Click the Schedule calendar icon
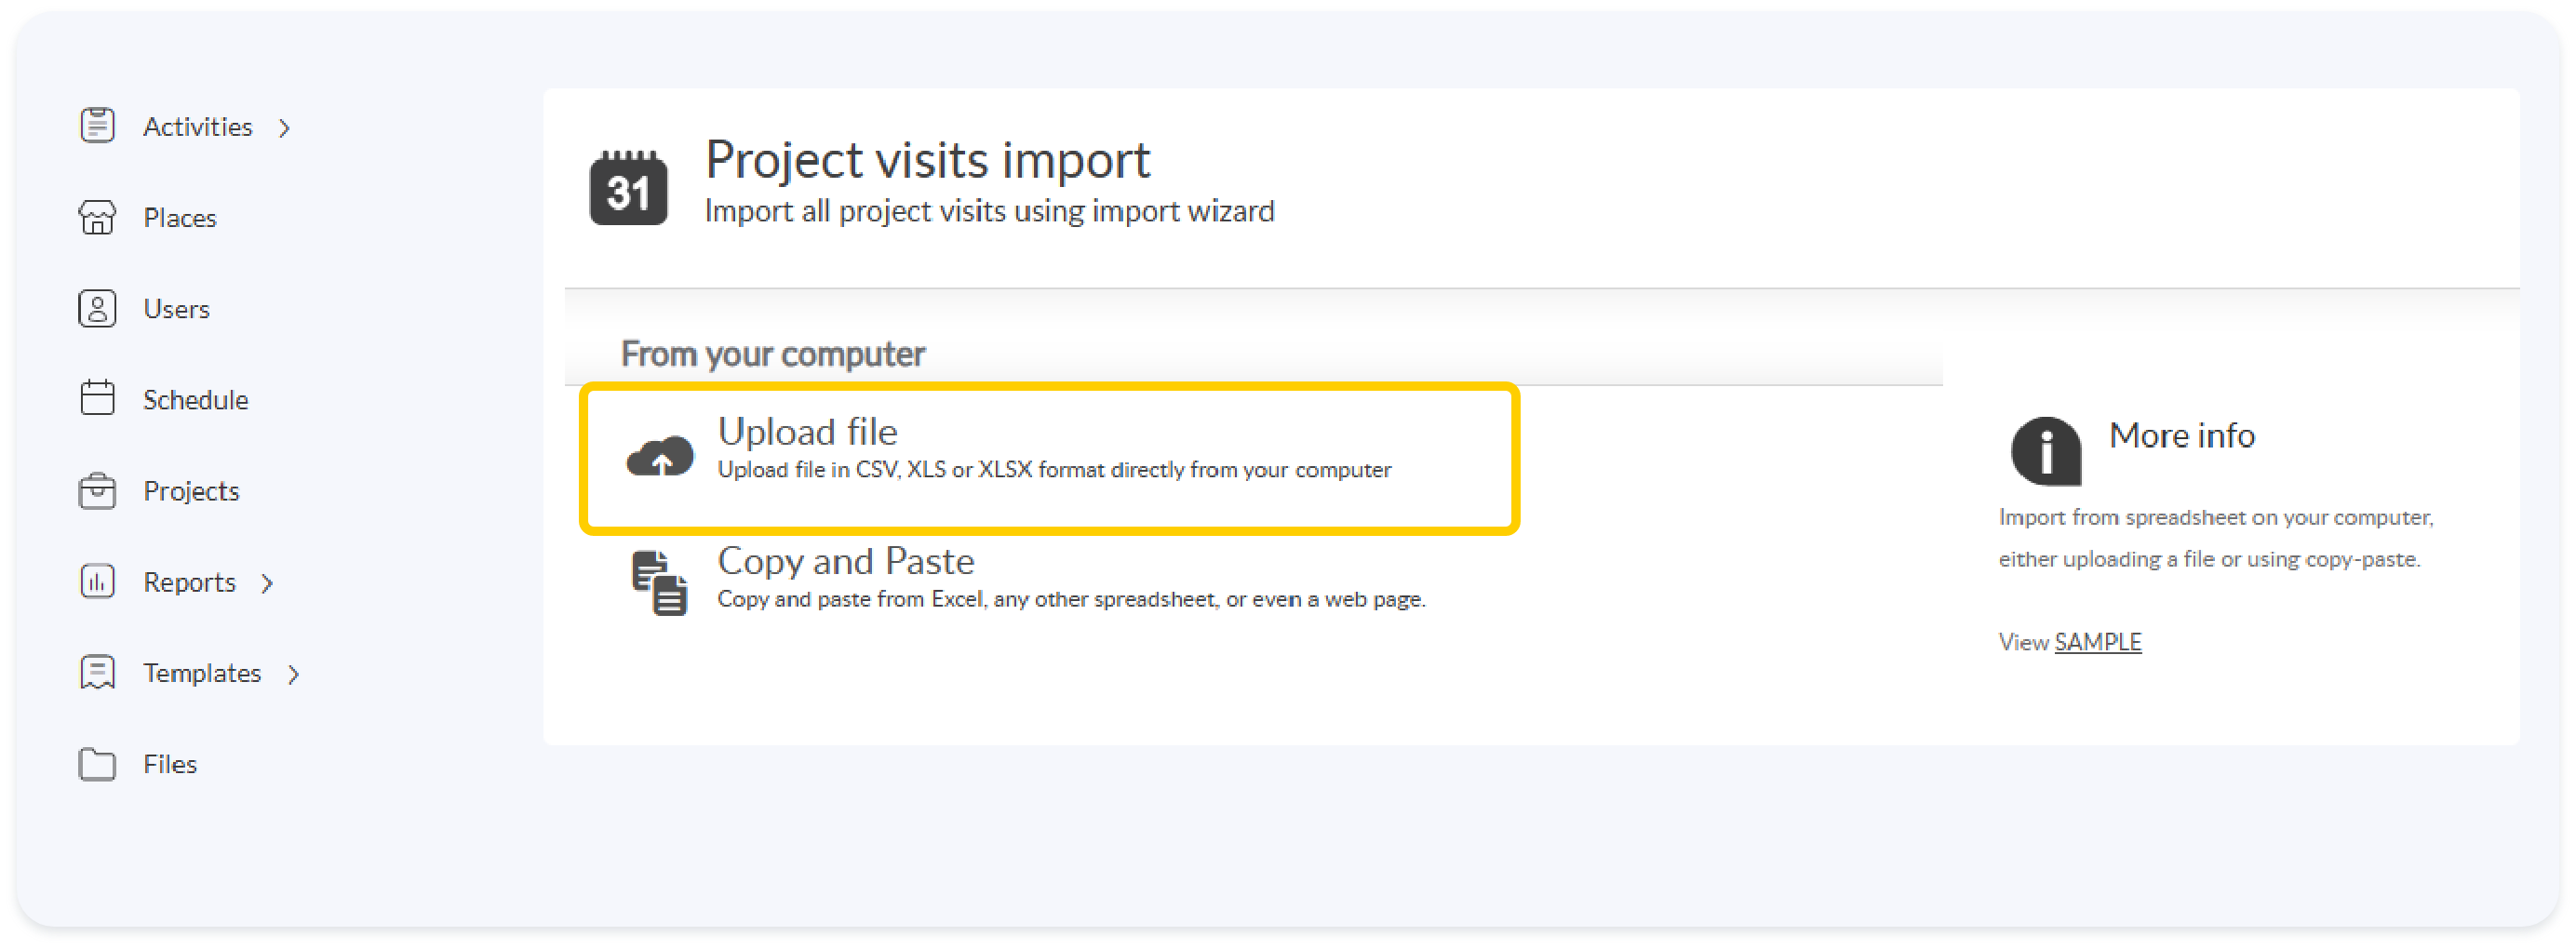 [97, 399]
